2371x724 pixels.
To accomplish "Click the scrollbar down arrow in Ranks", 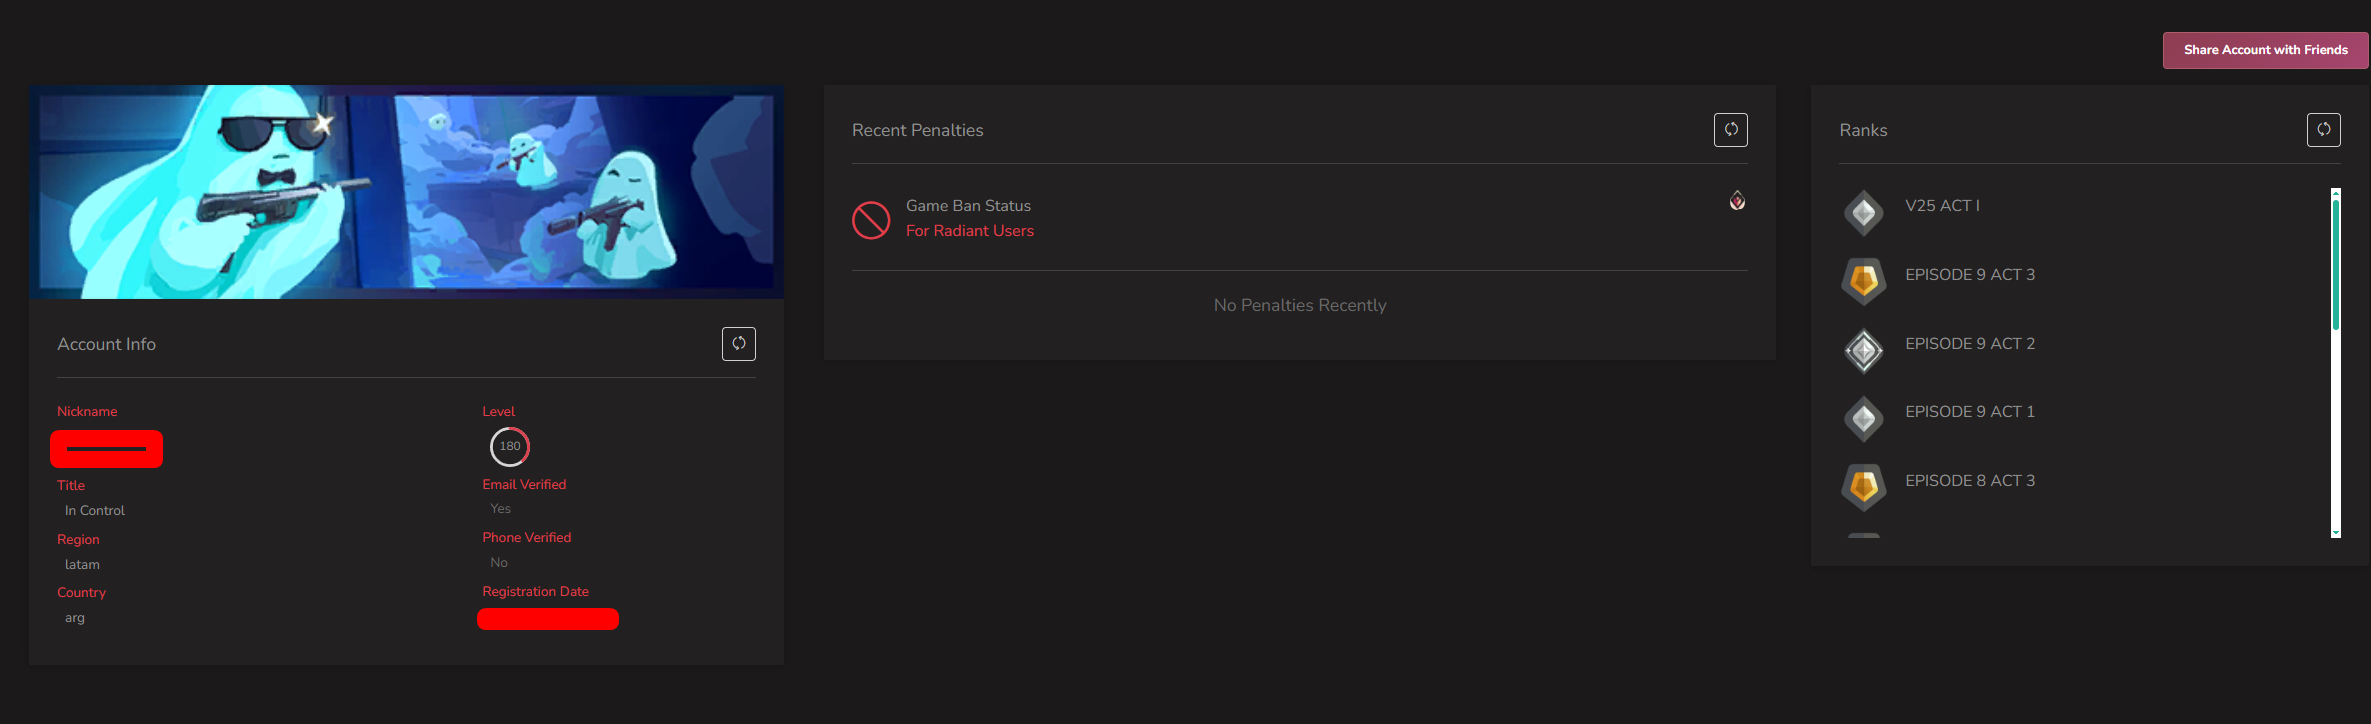I will click(x=2336, y=533).
